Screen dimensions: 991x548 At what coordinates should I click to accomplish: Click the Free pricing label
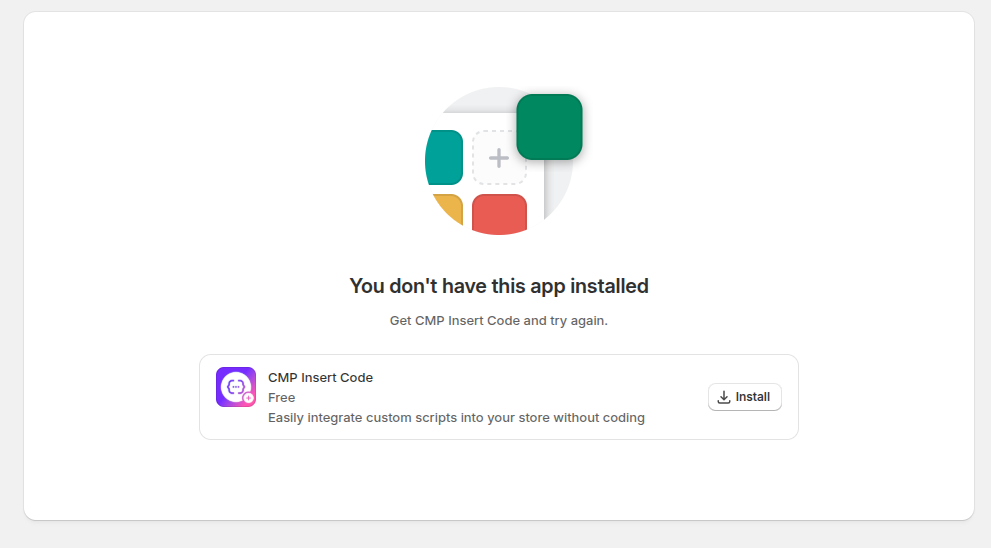point(281,397)
